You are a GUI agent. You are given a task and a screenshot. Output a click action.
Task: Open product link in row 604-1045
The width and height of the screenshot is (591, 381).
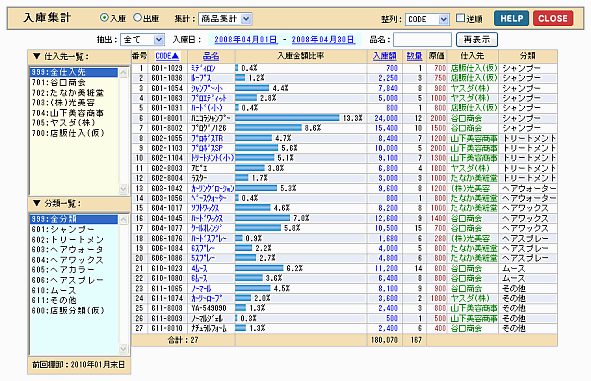click(x=207, y=218)
